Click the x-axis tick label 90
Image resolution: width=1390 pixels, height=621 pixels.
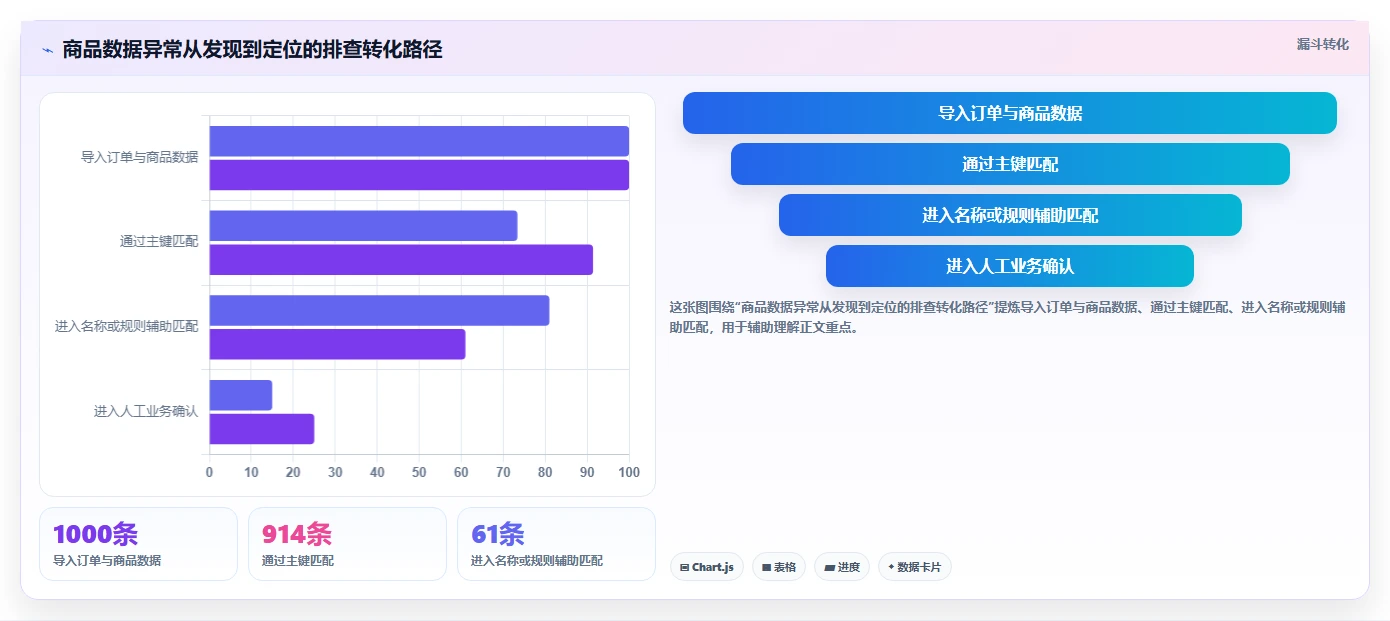pyautogui.click(x=587, y=472)
